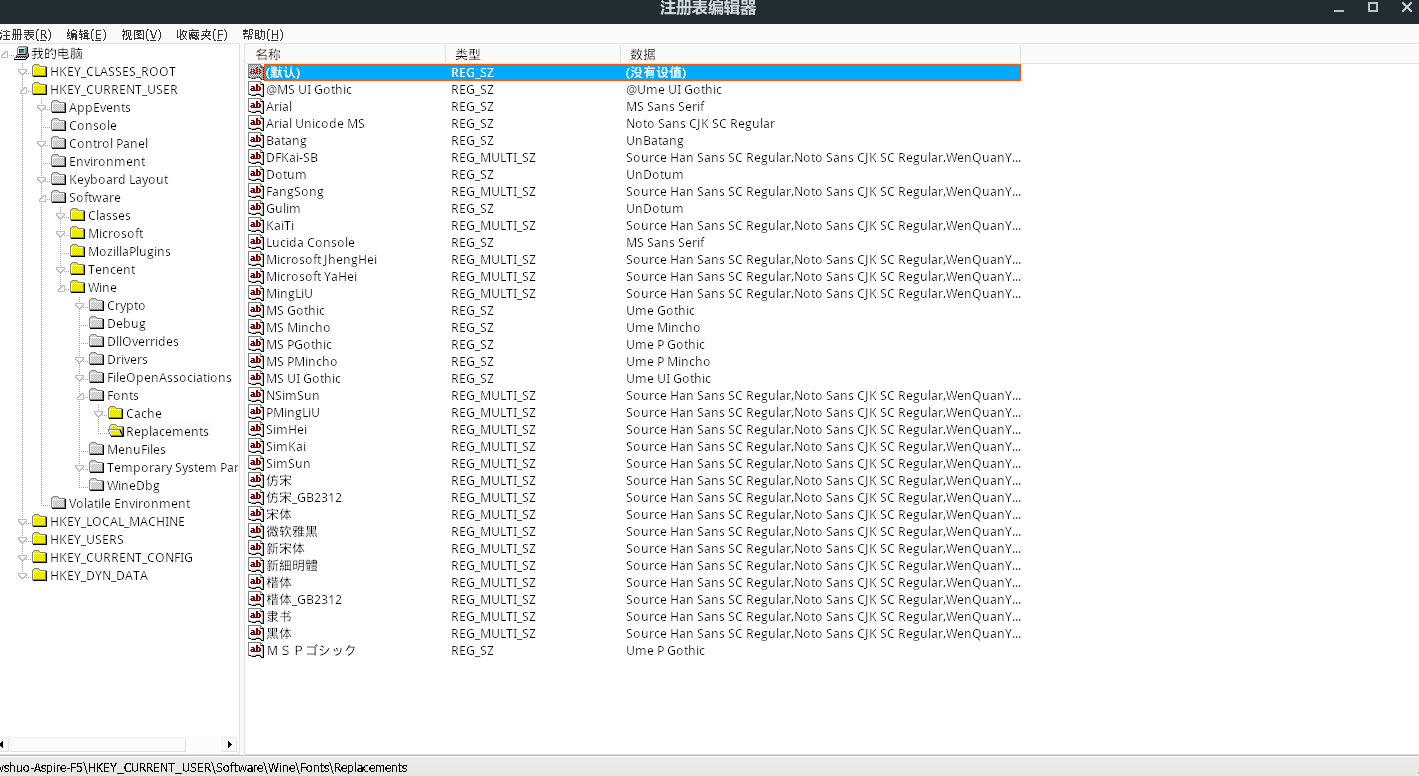The width and height of the screenshot is (1419, 776).
Task: Collapse the HKEY_CURRENT_USER tree node
Action: pos(22,89)
